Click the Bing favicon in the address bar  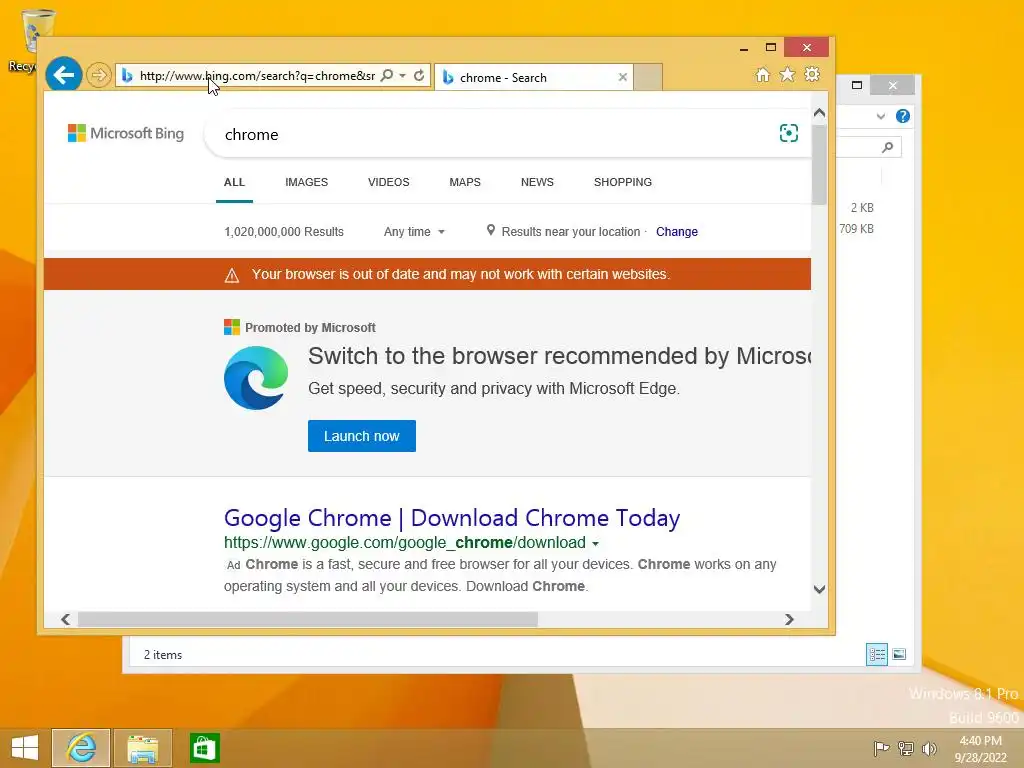(x=127, y=76)
